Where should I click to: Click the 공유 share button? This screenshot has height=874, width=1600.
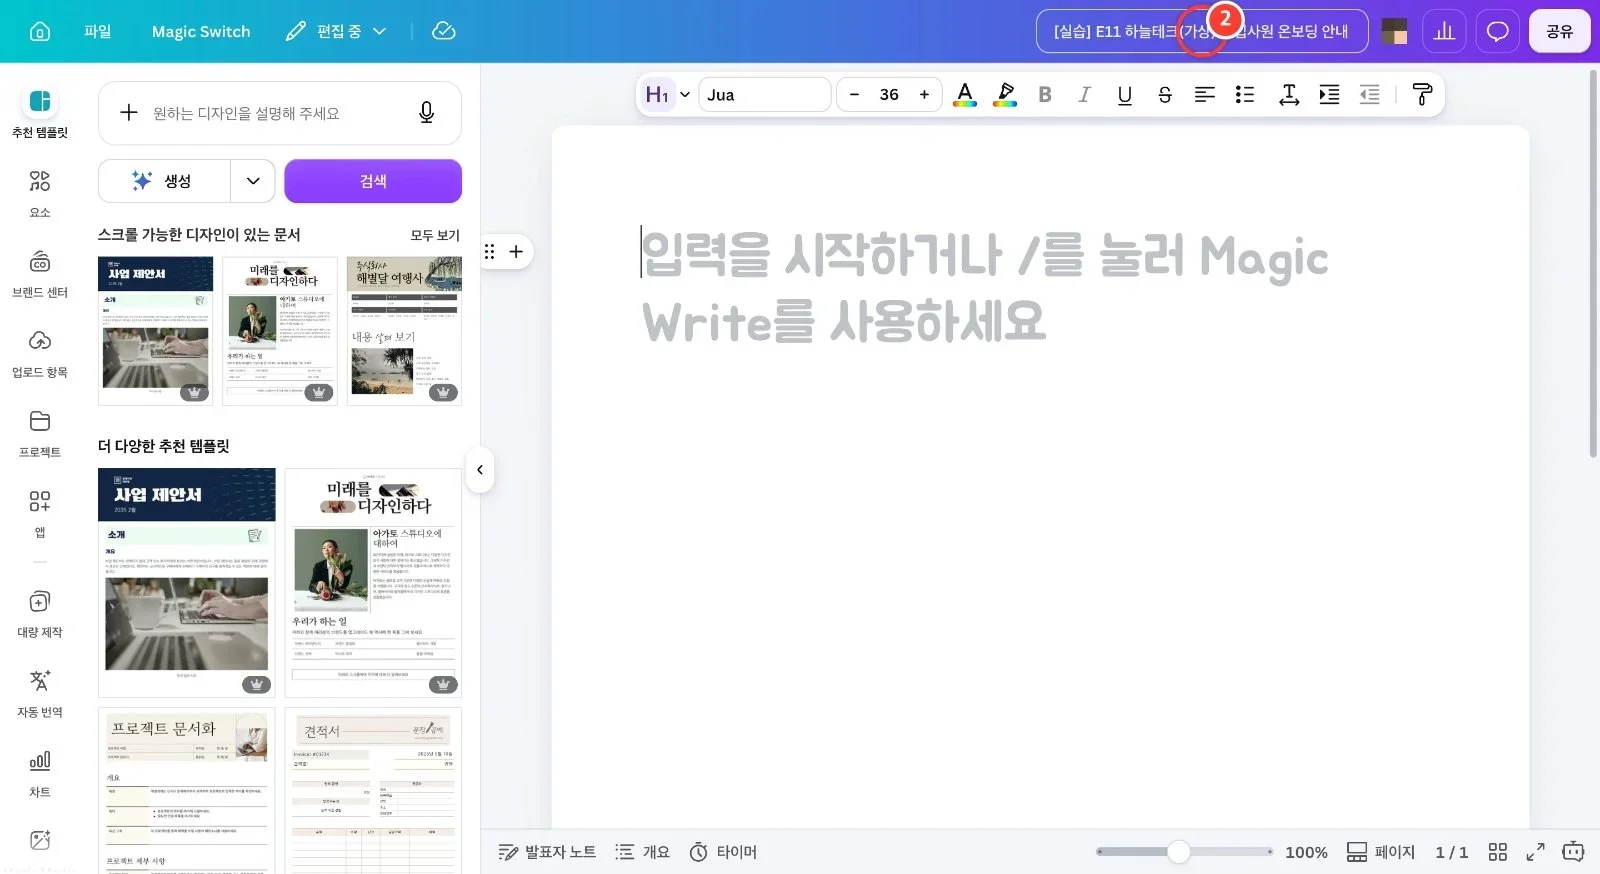click(1559, 31)
